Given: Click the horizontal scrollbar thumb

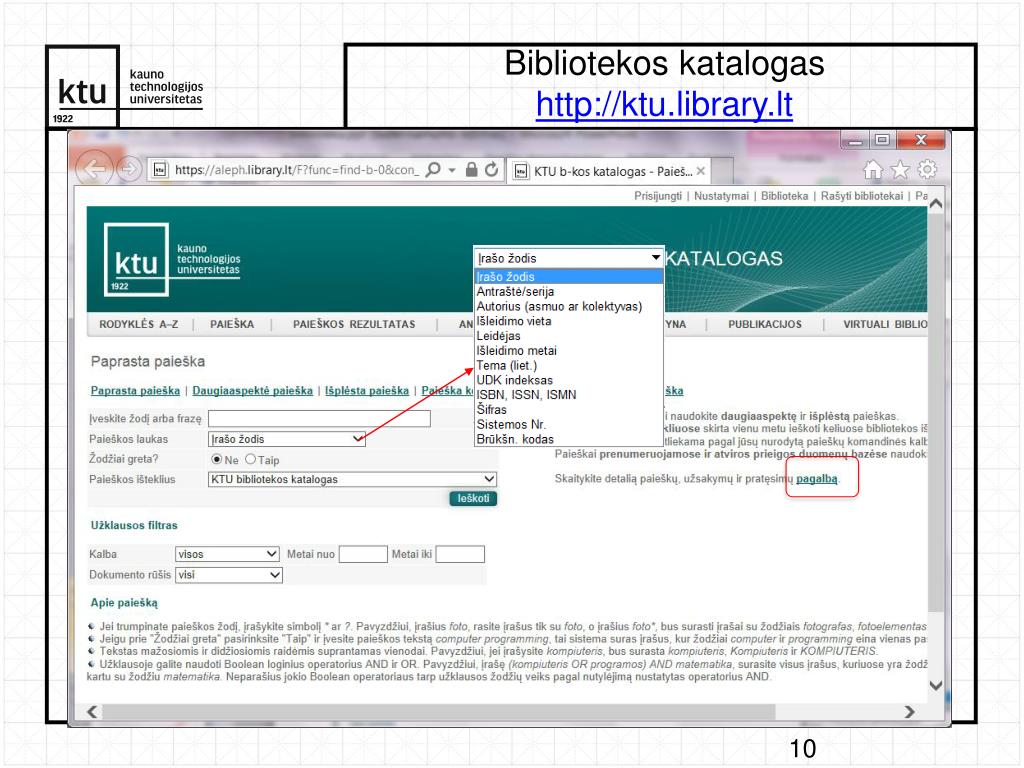Looking at the screenshot, I should coord(439,712).
